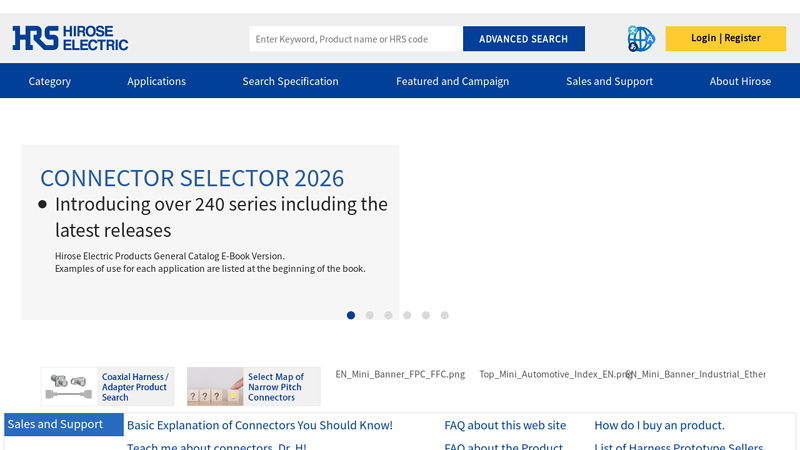800x450 pixels.
Task: Open Basic Explanation of Connectors link
Action: coord(259,425)
